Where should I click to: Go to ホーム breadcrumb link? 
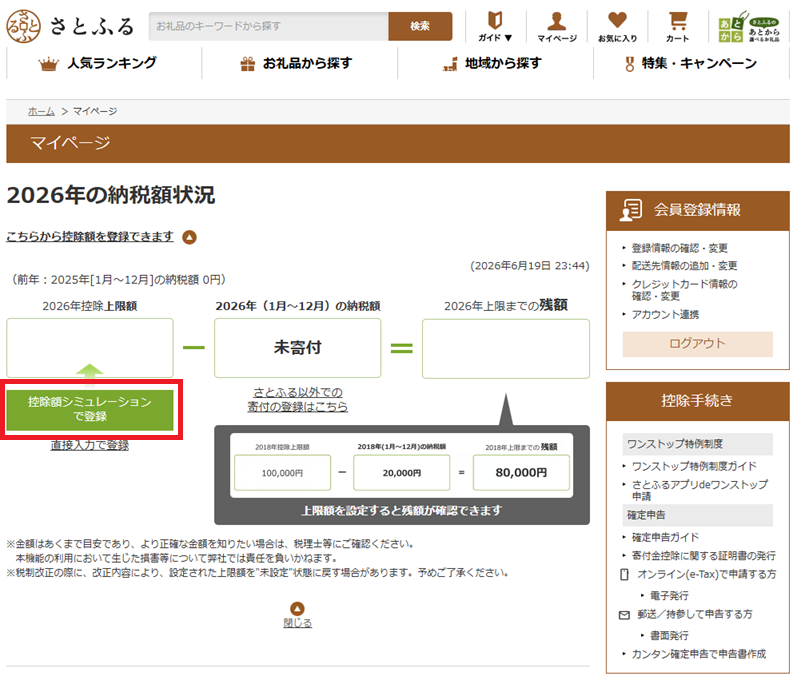pyautogui.click(x=41, y=111)
